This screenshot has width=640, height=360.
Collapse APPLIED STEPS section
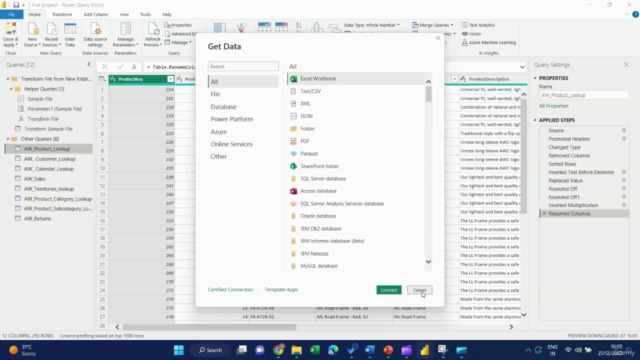click(535, 120)
